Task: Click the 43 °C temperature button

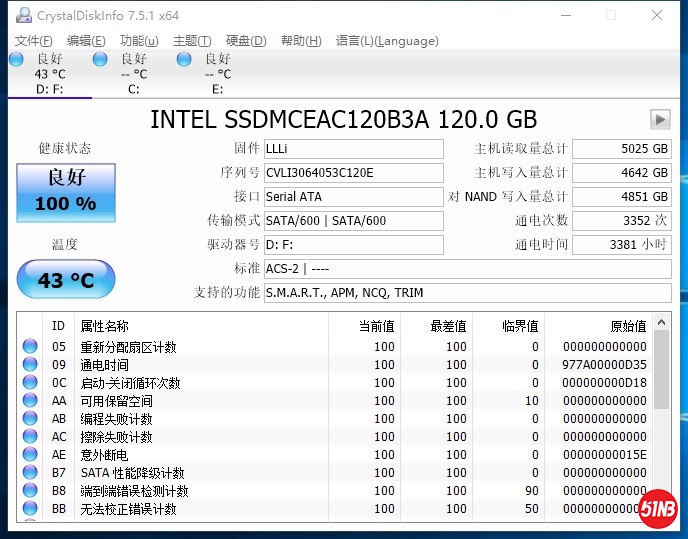Action: [66, 280]
